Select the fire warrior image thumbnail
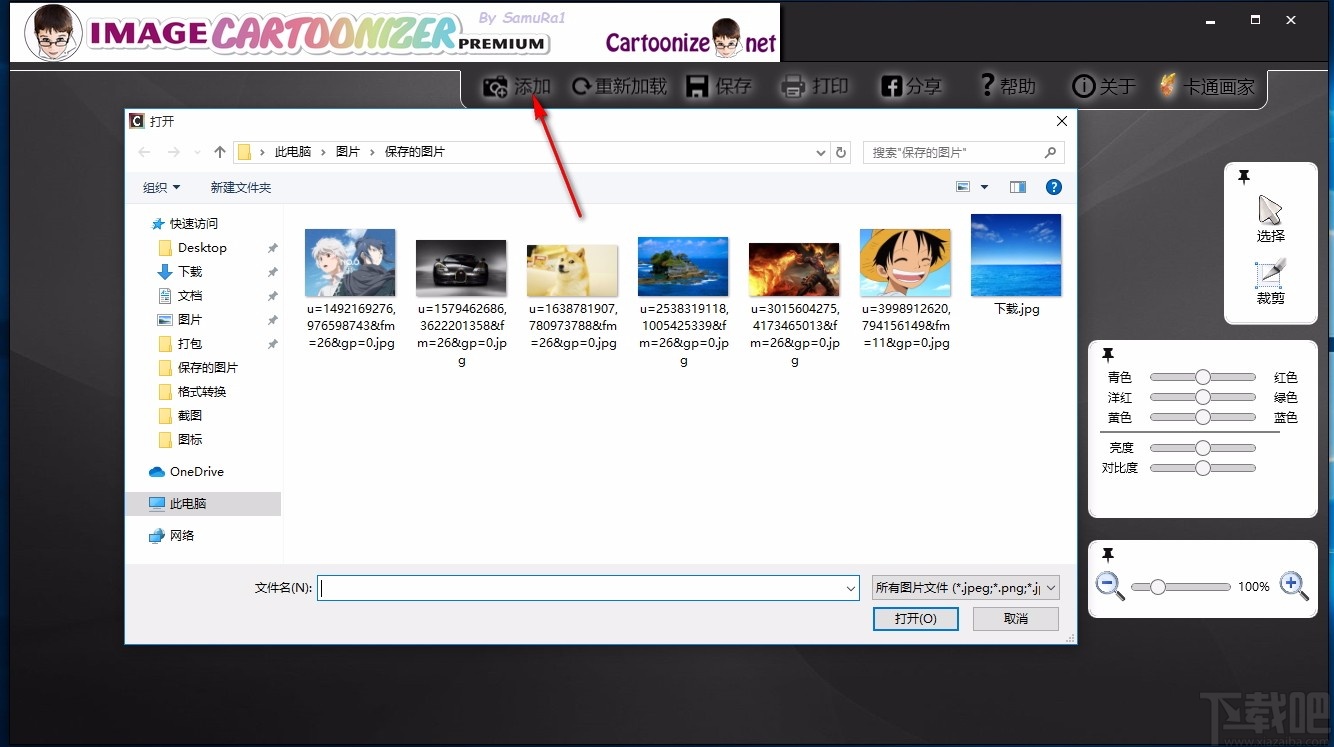Image resolution: width=1334 pixels, height=747 pixels. pyautogui.click(x=794, y=270)
